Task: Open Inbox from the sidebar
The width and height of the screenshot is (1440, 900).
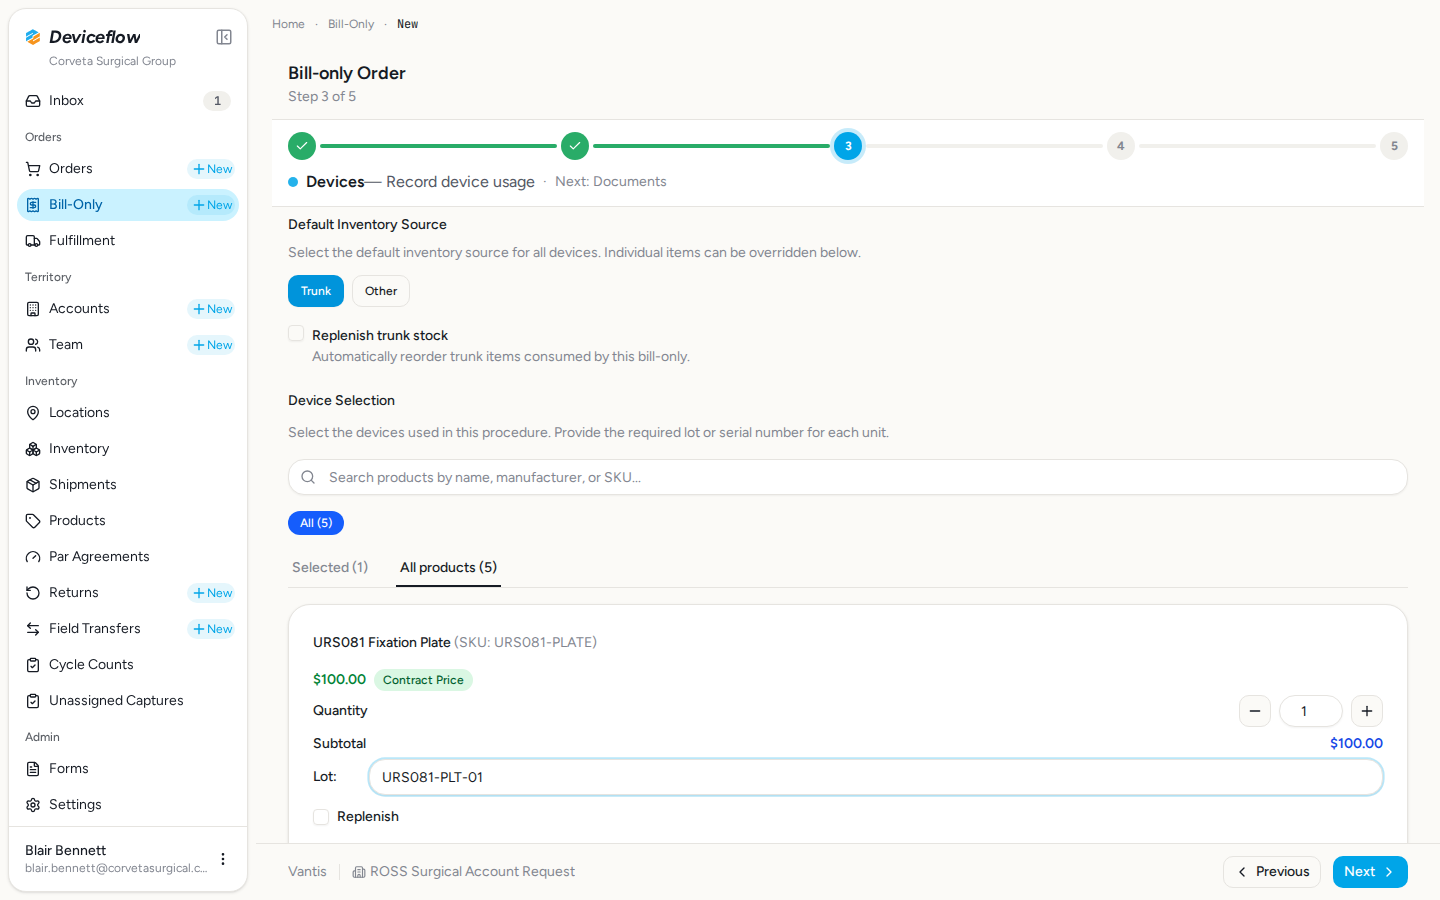Action: tap(128, 101)
